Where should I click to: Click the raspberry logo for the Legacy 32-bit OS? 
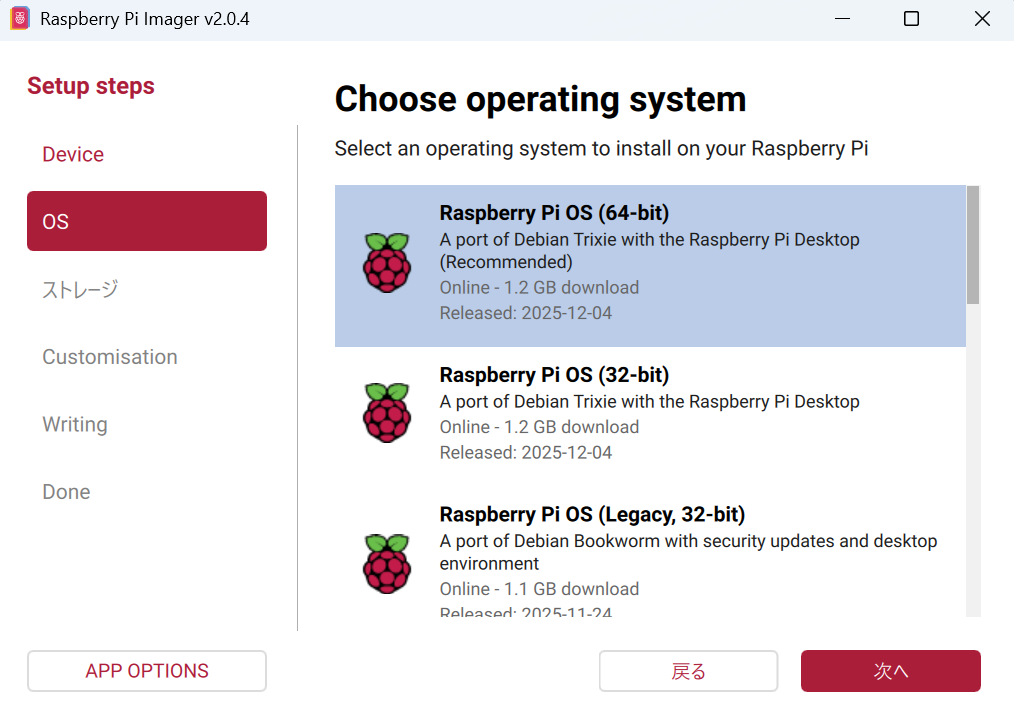387,564
